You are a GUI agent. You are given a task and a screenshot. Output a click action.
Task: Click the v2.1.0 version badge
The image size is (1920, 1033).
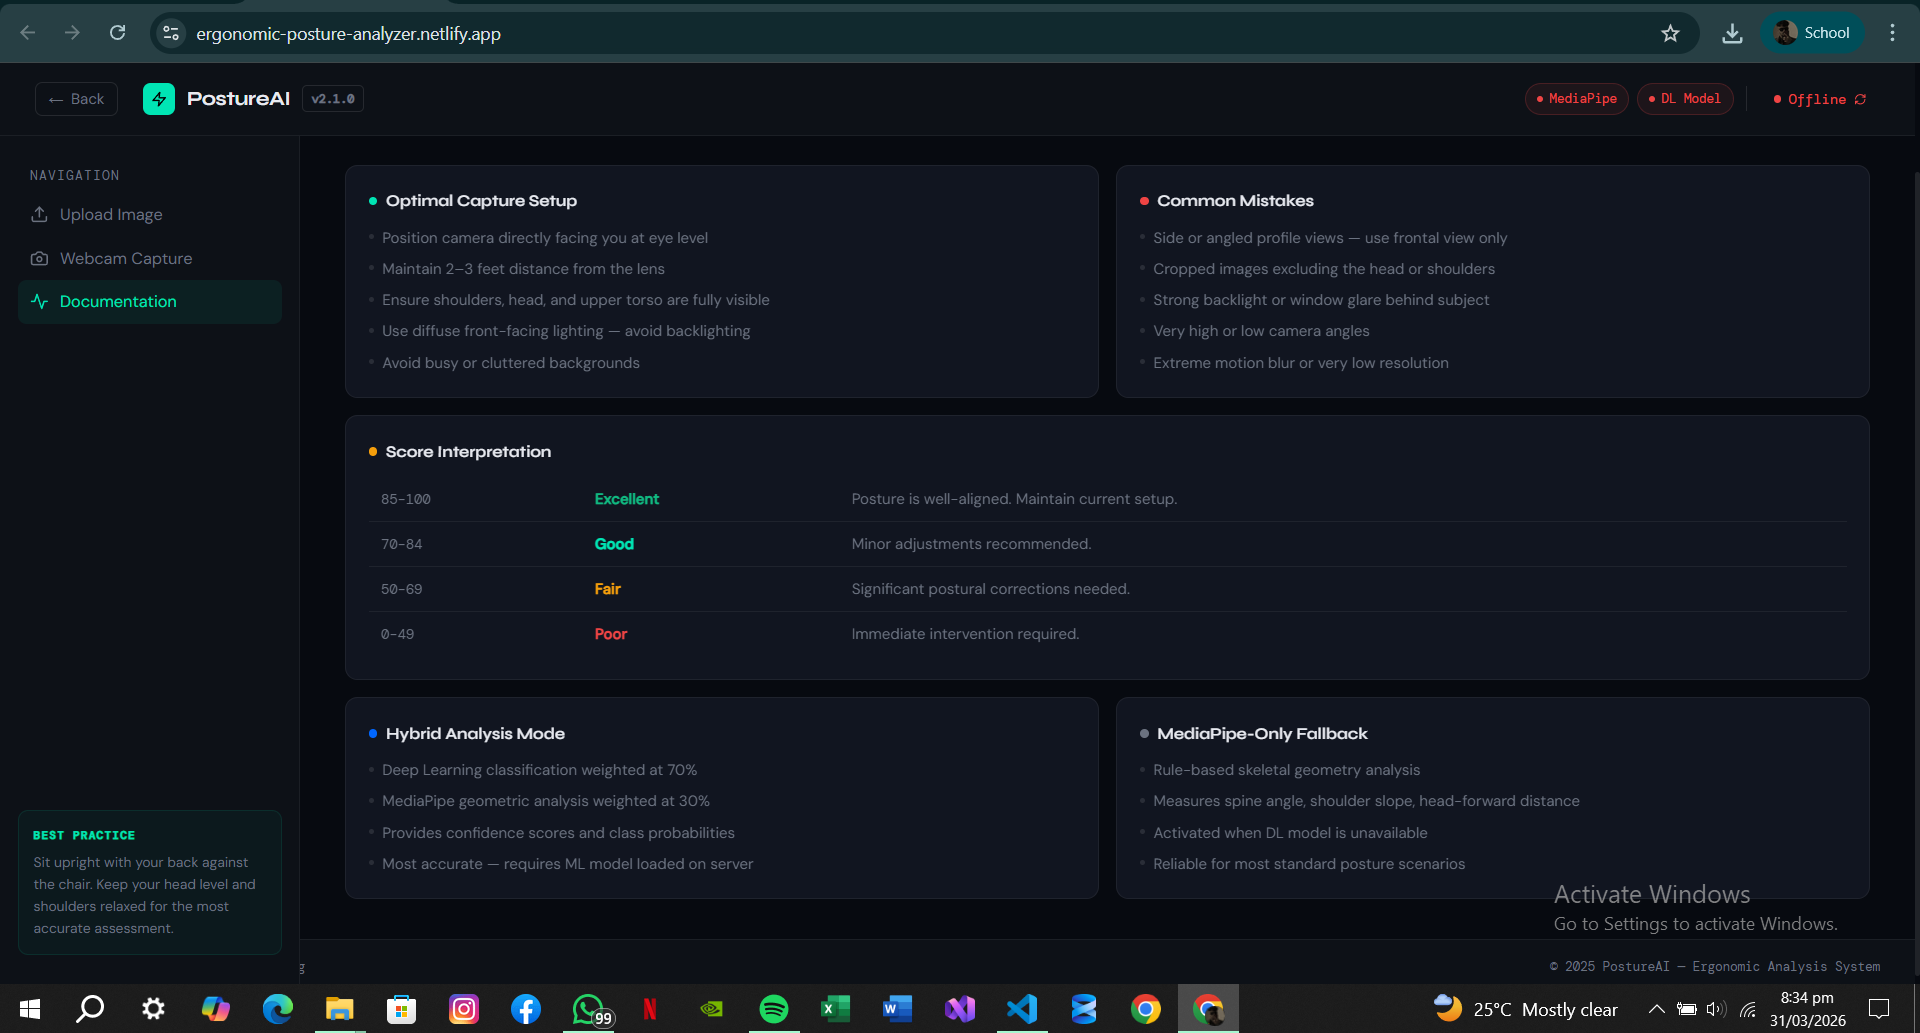(333, 99)
